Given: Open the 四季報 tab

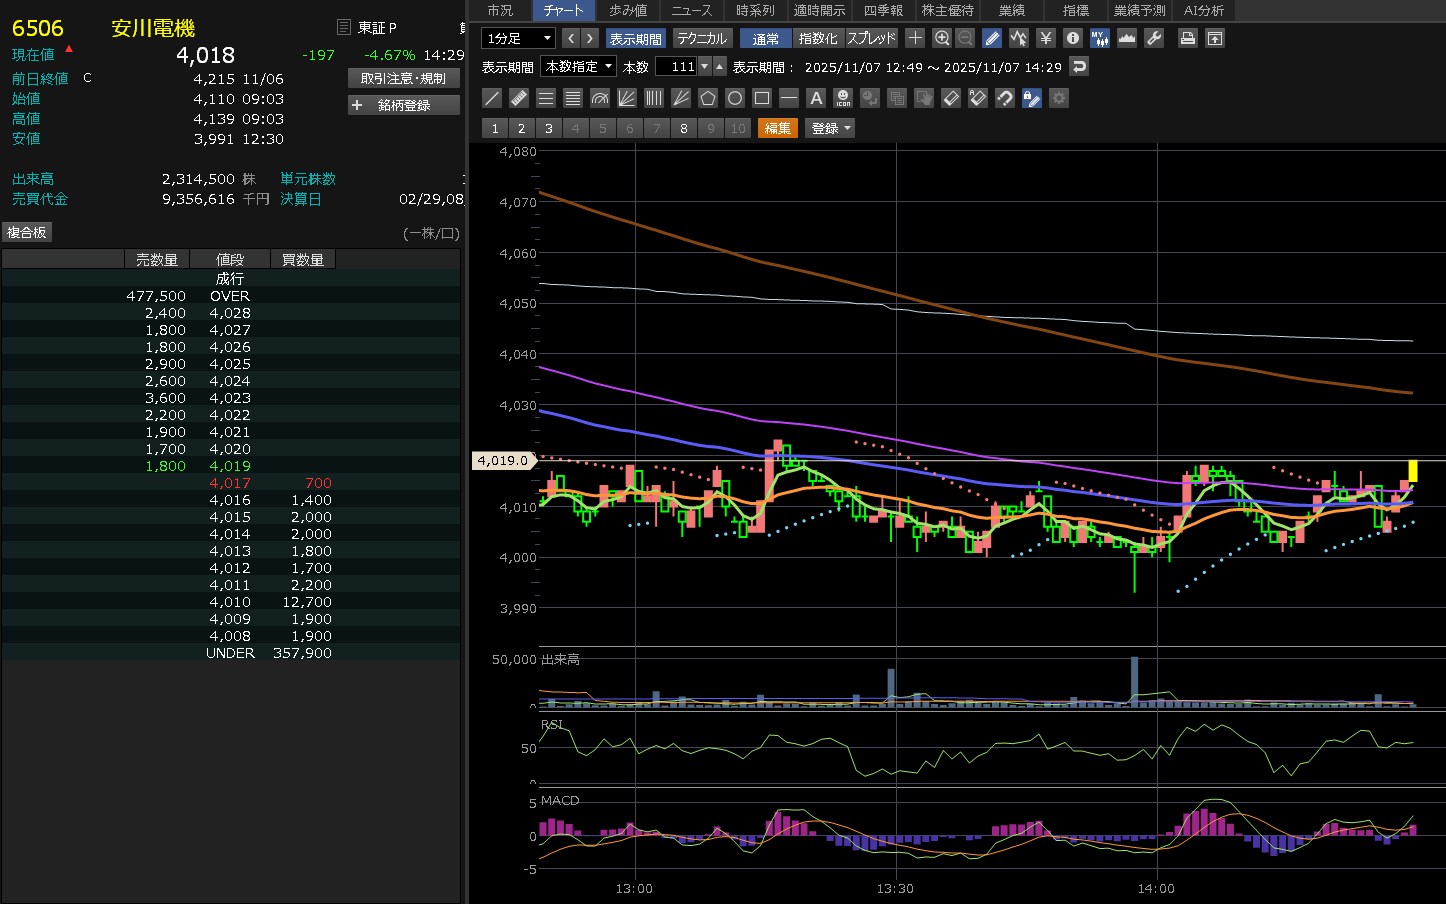Looking at the screenshot, I should 883,10.
